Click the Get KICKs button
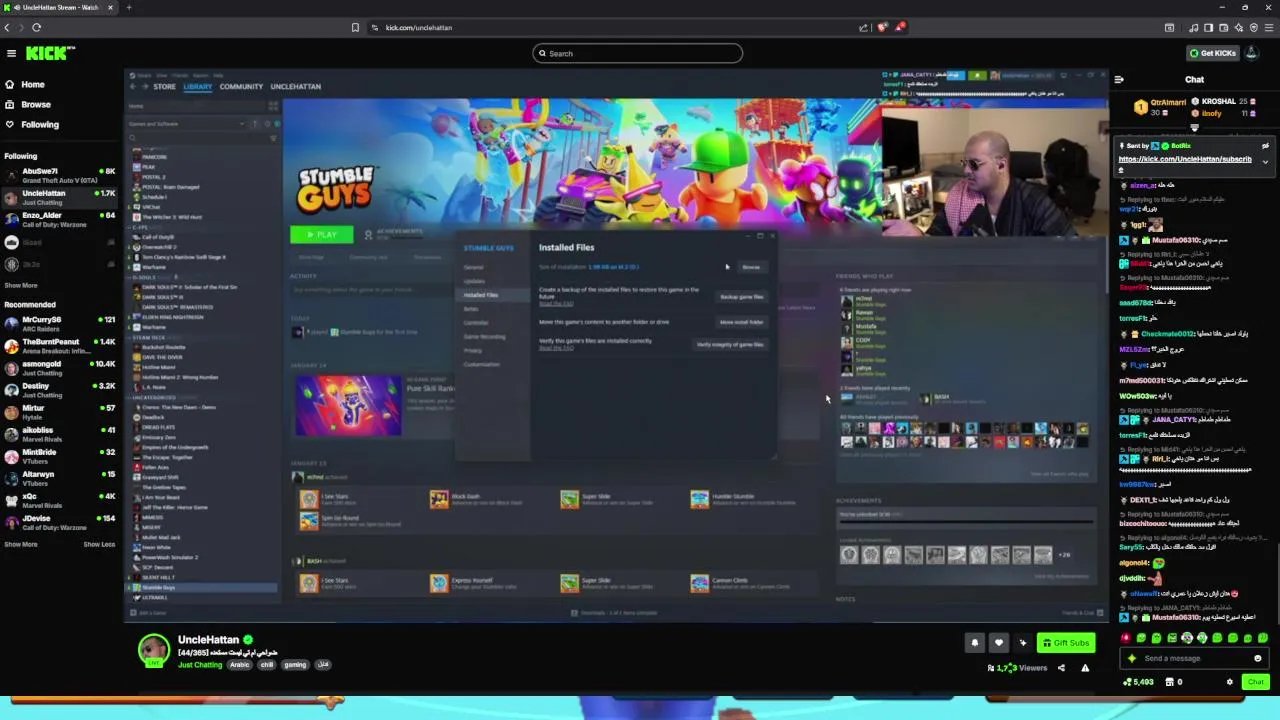 (1213, 53)
